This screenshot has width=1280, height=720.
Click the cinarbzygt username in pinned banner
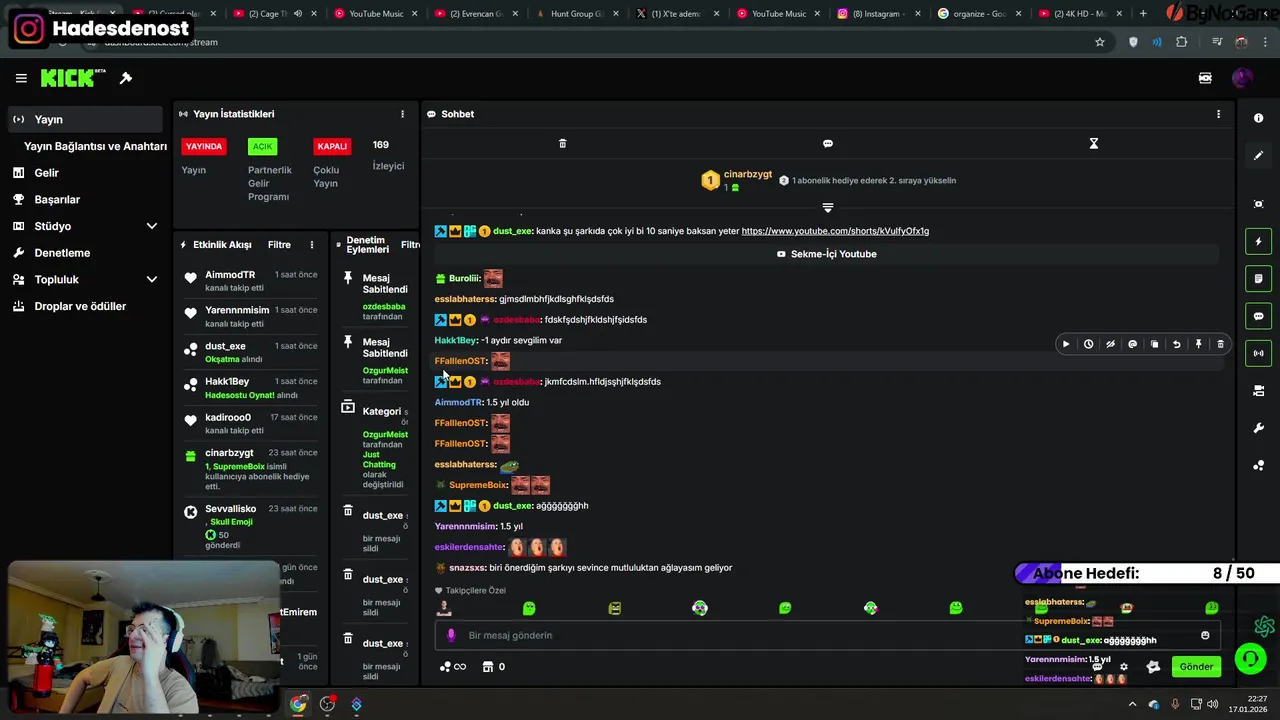(748, 174)
